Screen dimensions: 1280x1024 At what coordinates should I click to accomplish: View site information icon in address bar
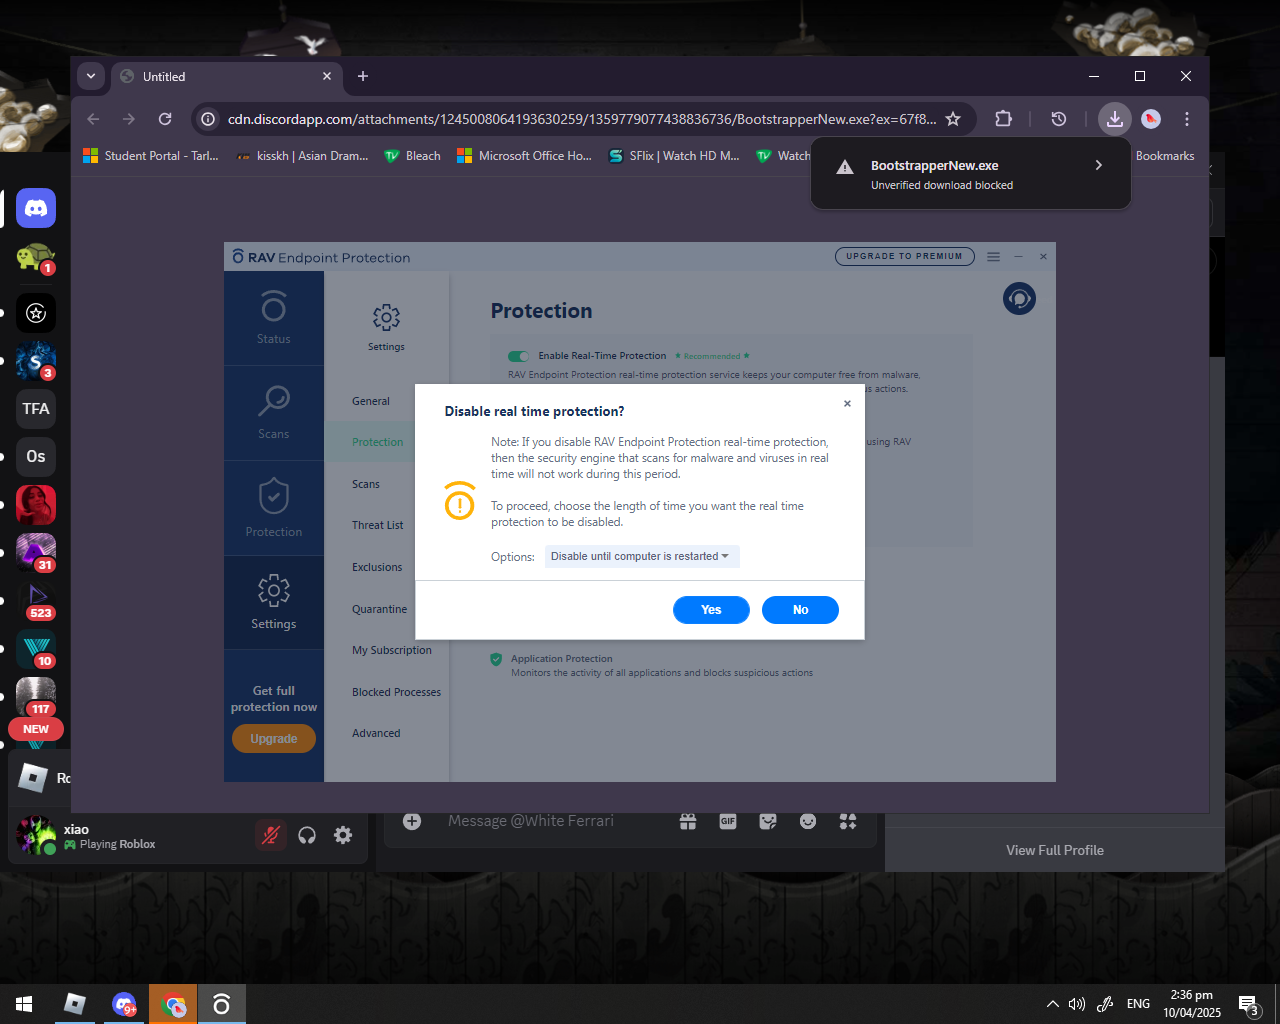[208, 119]
